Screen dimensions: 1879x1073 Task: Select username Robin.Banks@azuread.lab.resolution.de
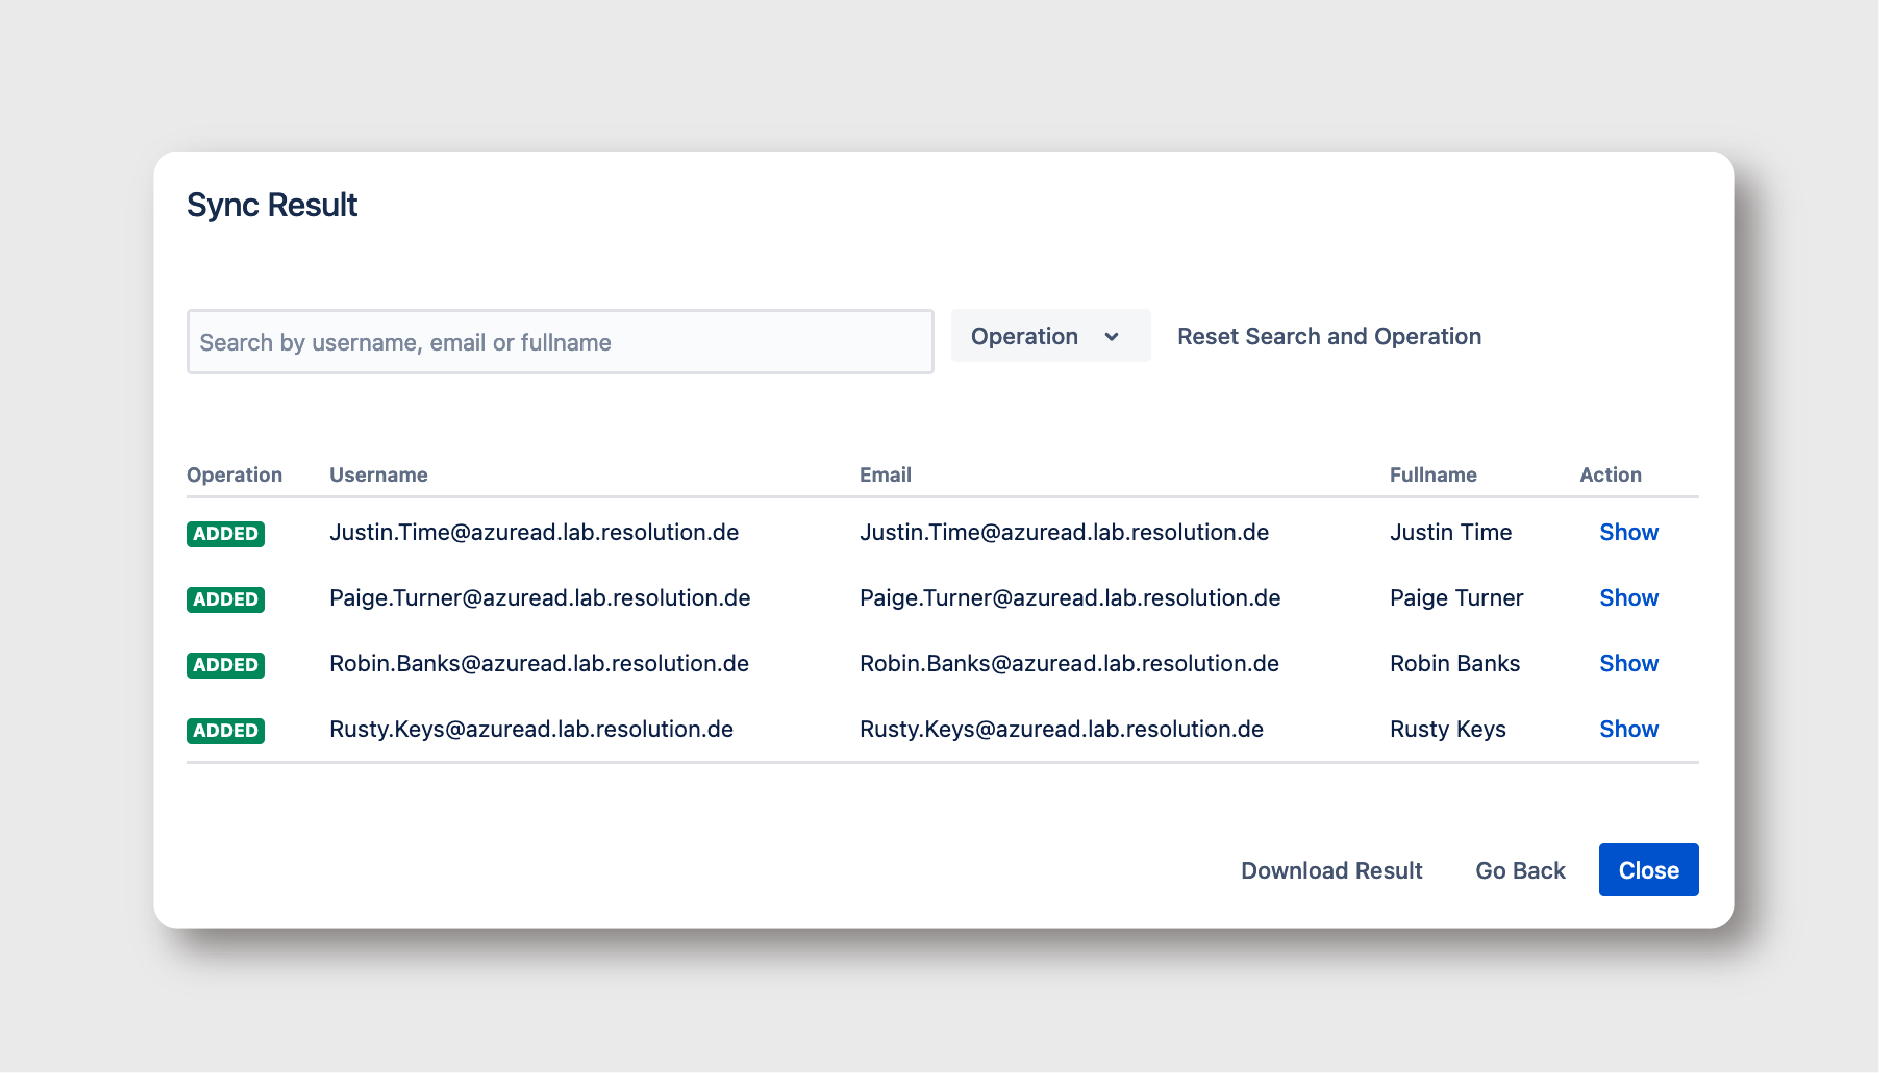tap(539, 663)
